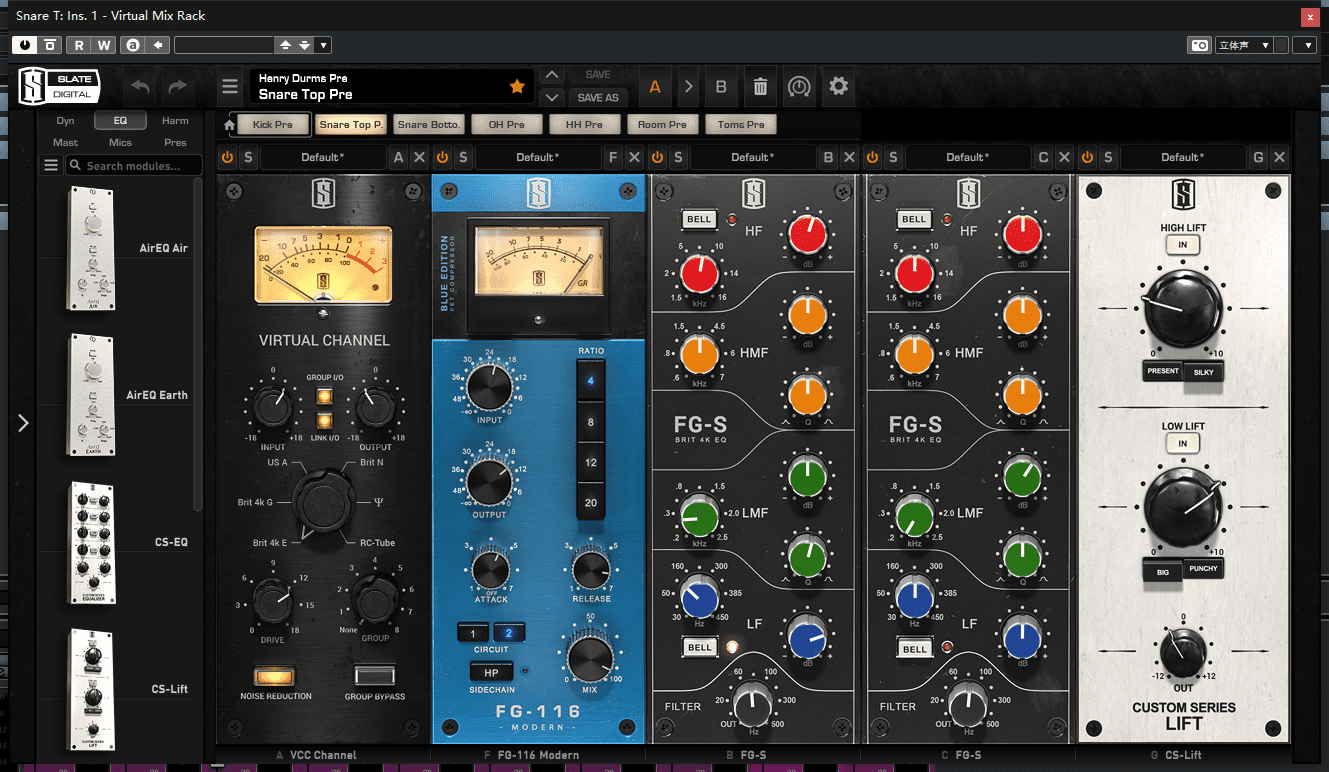Click the gauge meter icon
The image size is (1329, 772).
(798, 87)
